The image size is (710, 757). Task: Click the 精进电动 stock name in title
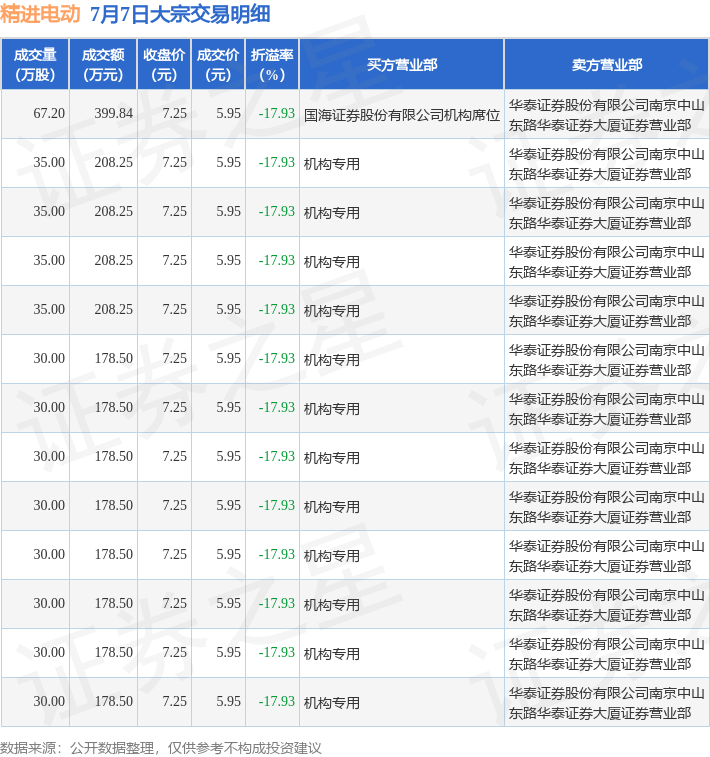(x=40, y=14)
